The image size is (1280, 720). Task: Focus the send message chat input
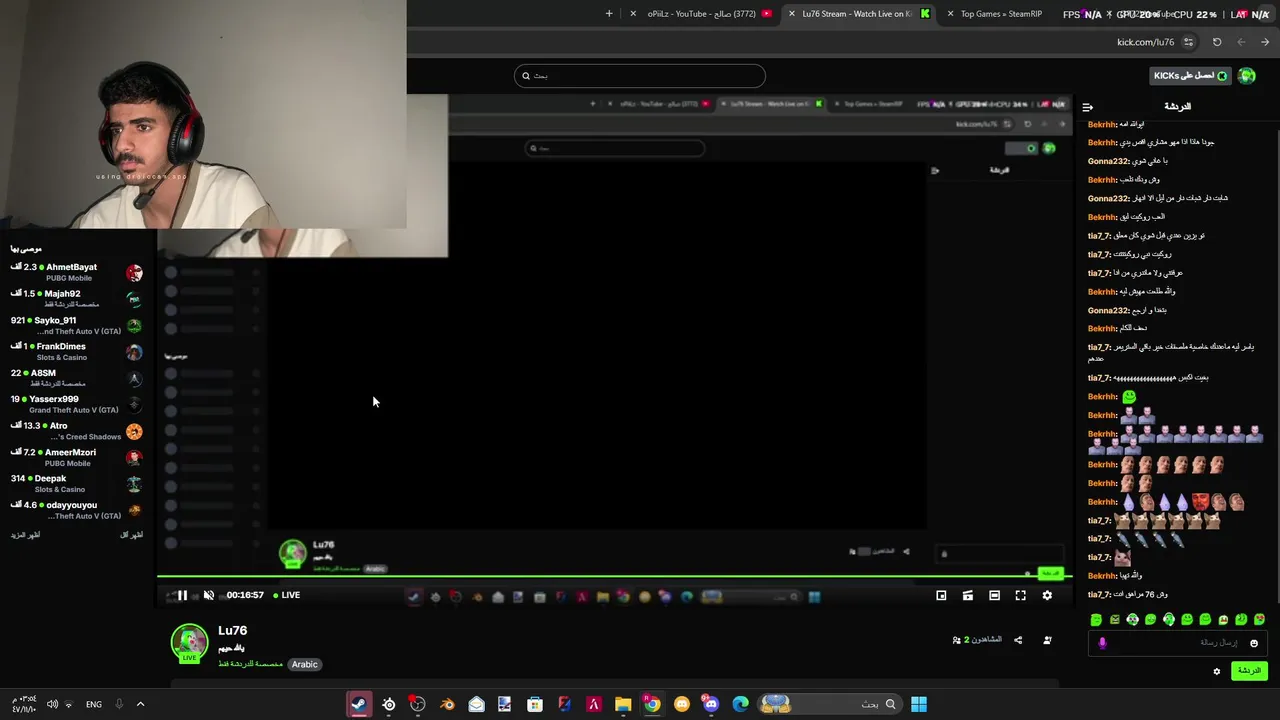point(1177,643)
